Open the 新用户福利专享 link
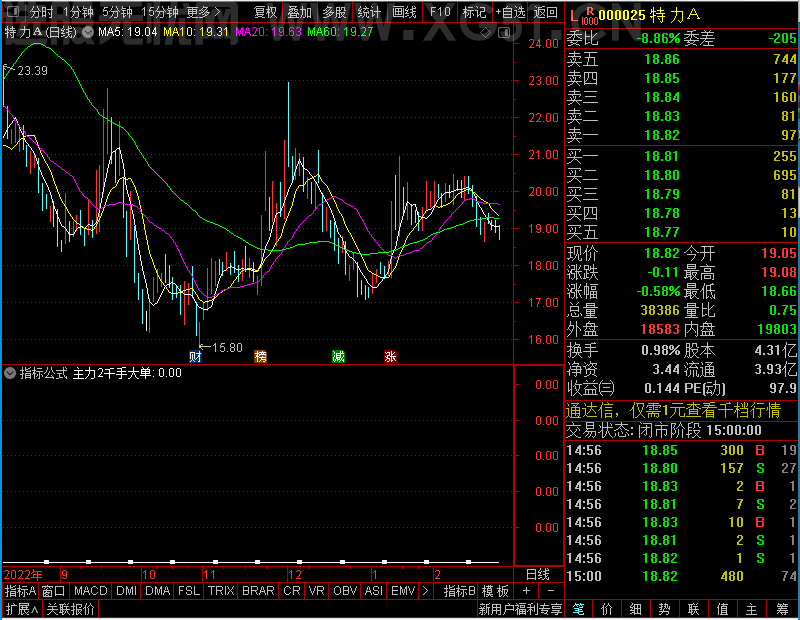The image size is (800, 620). 520,609
